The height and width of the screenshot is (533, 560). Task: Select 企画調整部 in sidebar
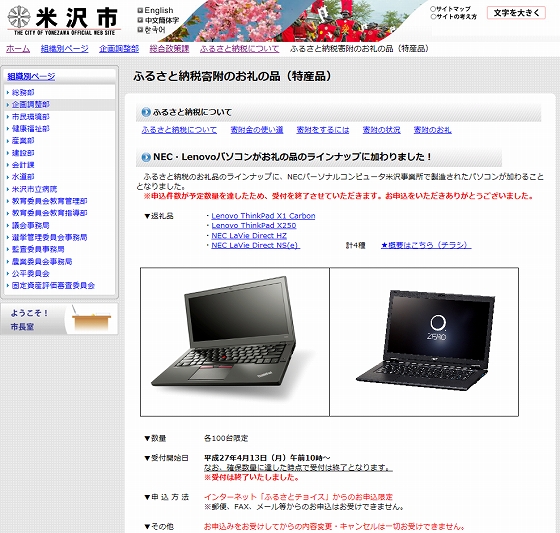[x=30, y=105]
